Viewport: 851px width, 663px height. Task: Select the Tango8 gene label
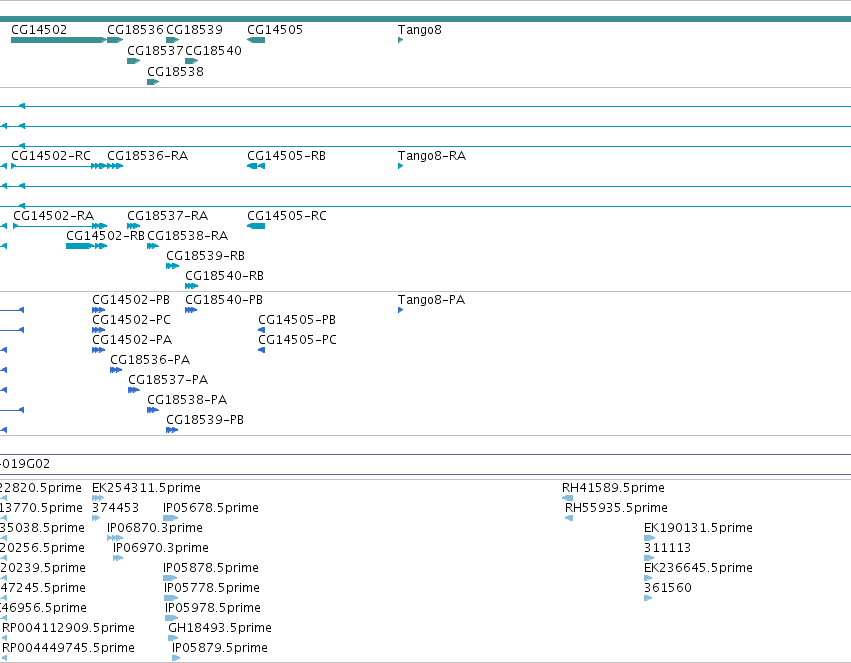420,30
